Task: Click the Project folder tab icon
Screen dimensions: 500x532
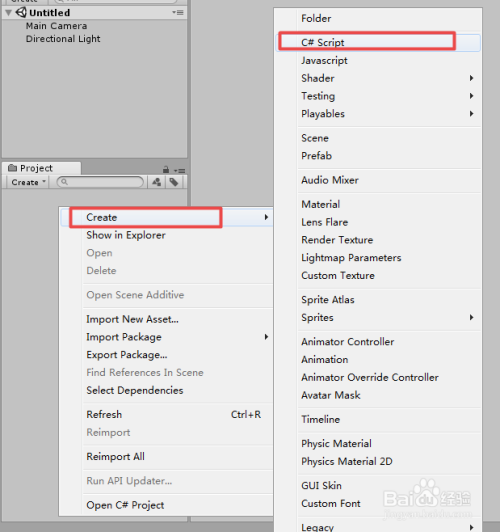Action: (x=13, y=168)
